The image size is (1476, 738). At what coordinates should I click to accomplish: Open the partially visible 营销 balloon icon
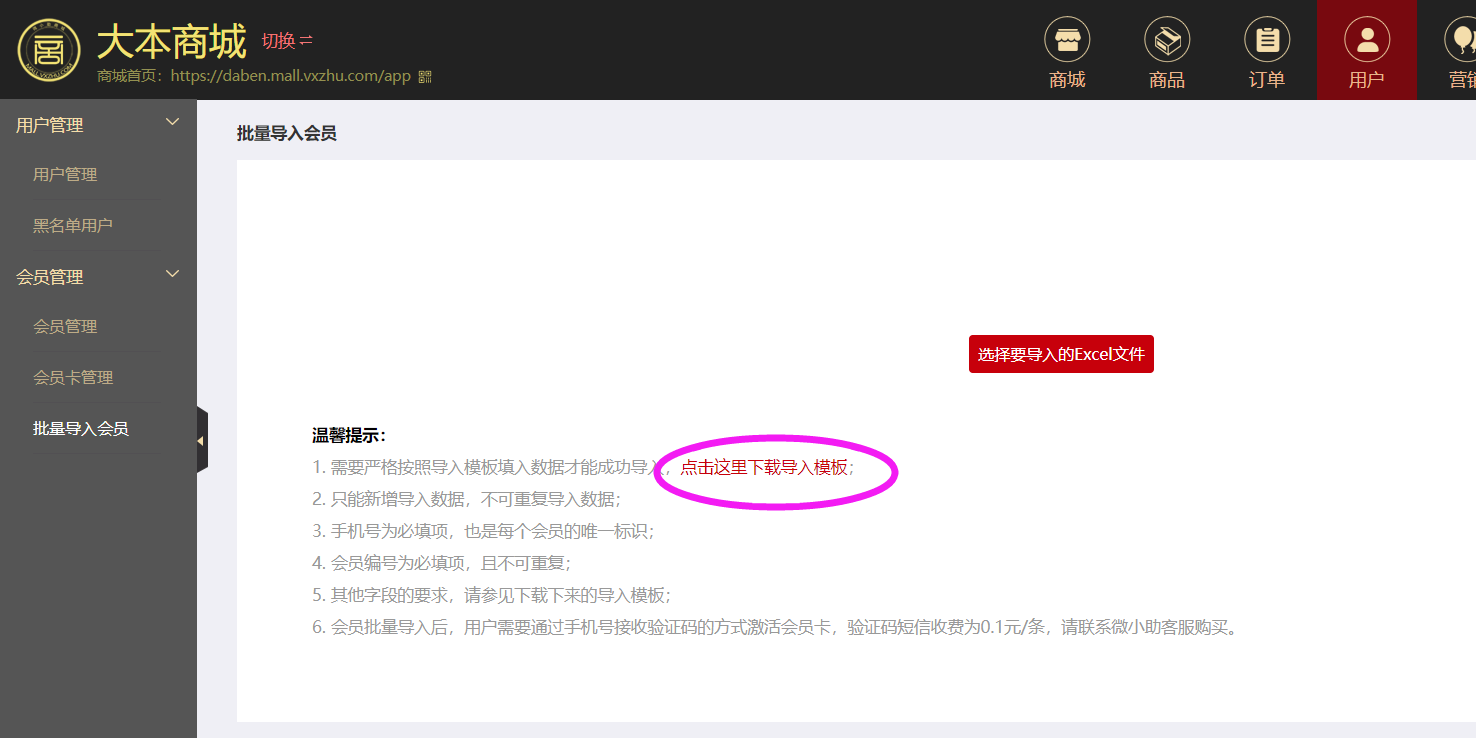(x=1462, y=41)
